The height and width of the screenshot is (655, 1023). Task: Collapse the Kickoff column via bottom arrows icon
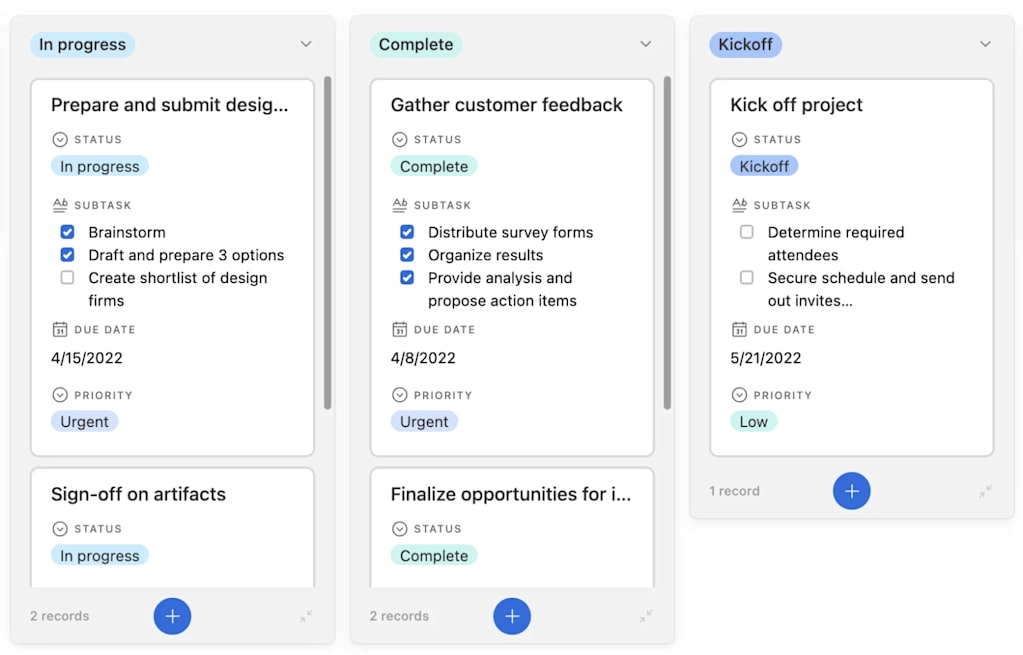[x=985, y=491]
